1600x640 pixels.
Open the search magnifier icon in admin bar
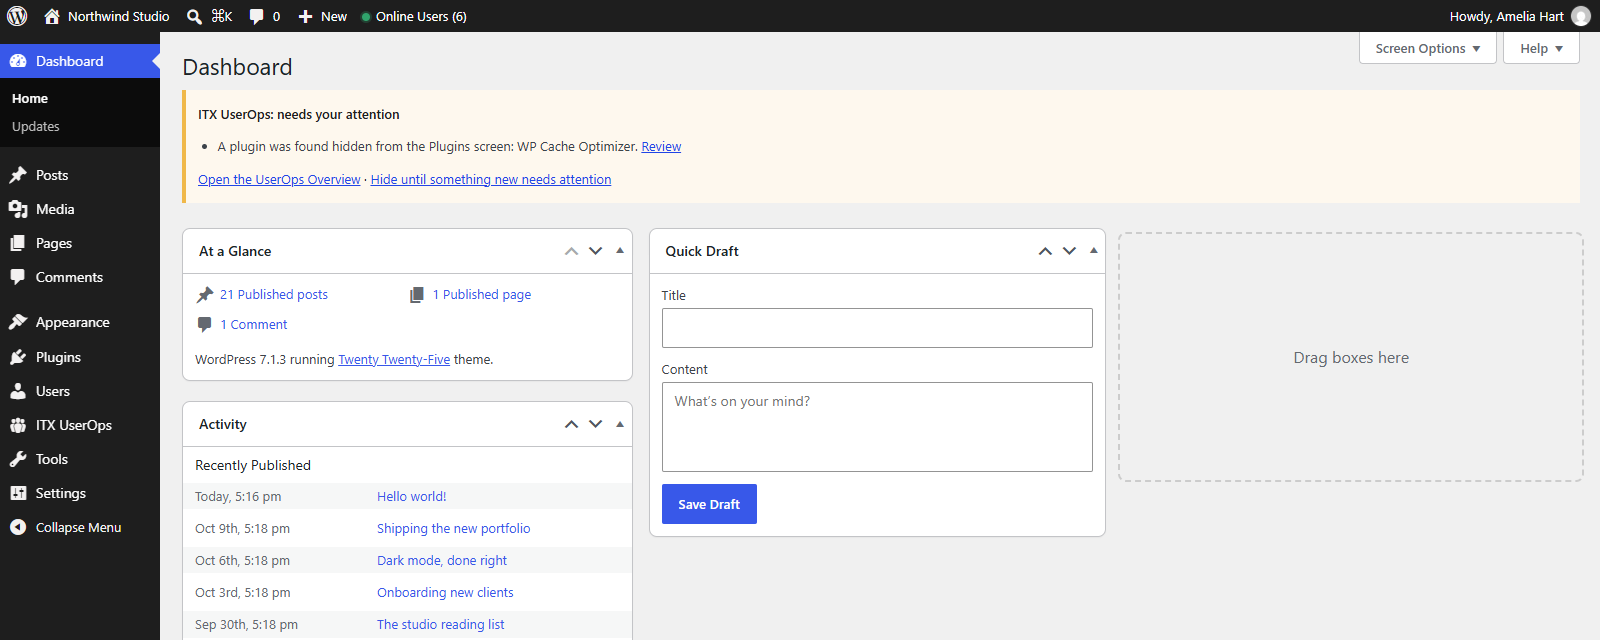(x=195, y=16)
